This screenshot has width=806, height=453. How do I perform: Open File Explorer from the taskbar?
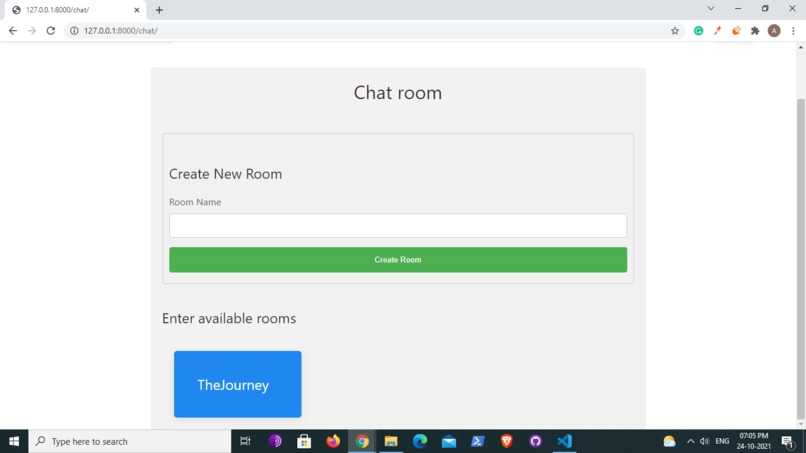(391, 441)
